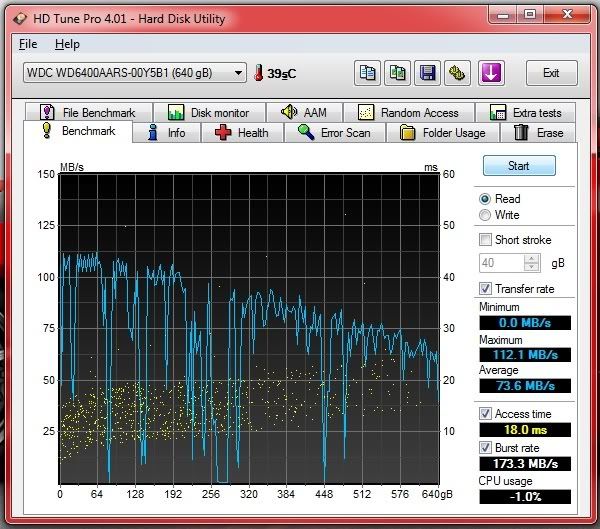This screenshot has height=529, width=600.
Task: Click the Exit button
Action: 551,73
